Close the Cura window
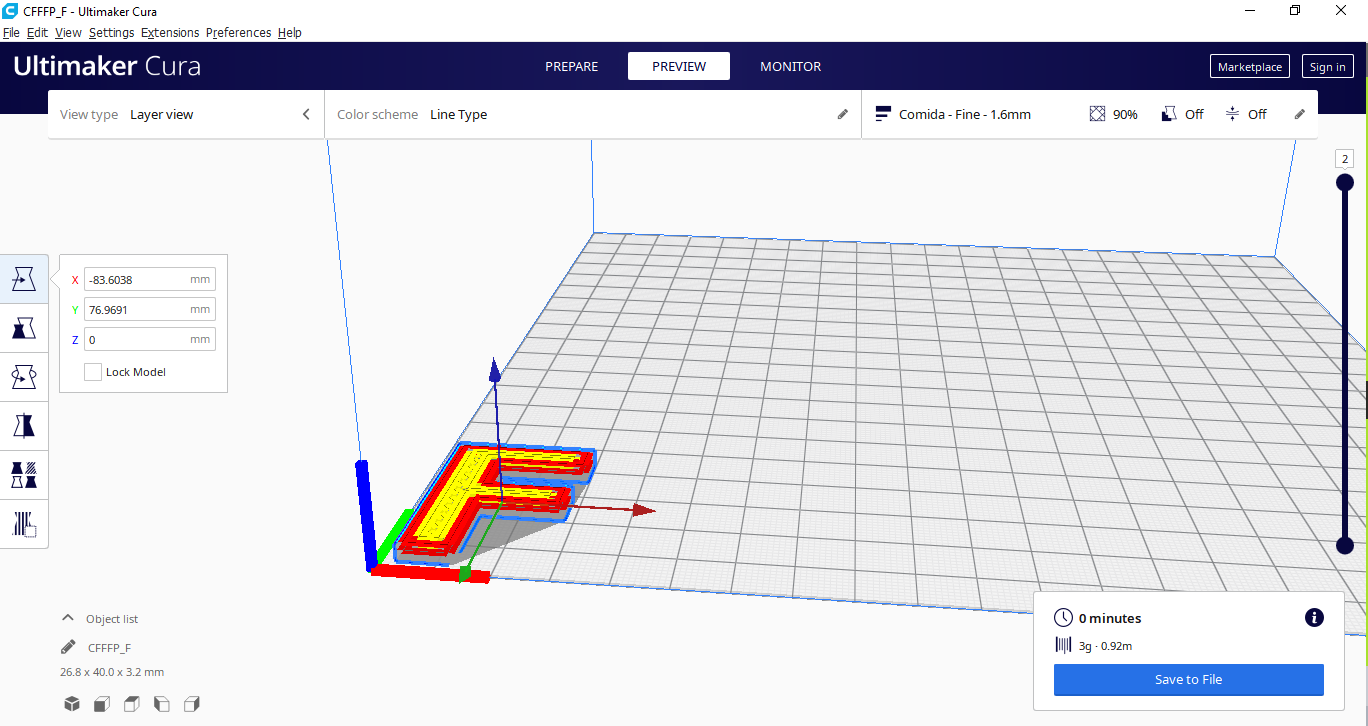This screenshot has width=1368, height=726. [1341, 11]
